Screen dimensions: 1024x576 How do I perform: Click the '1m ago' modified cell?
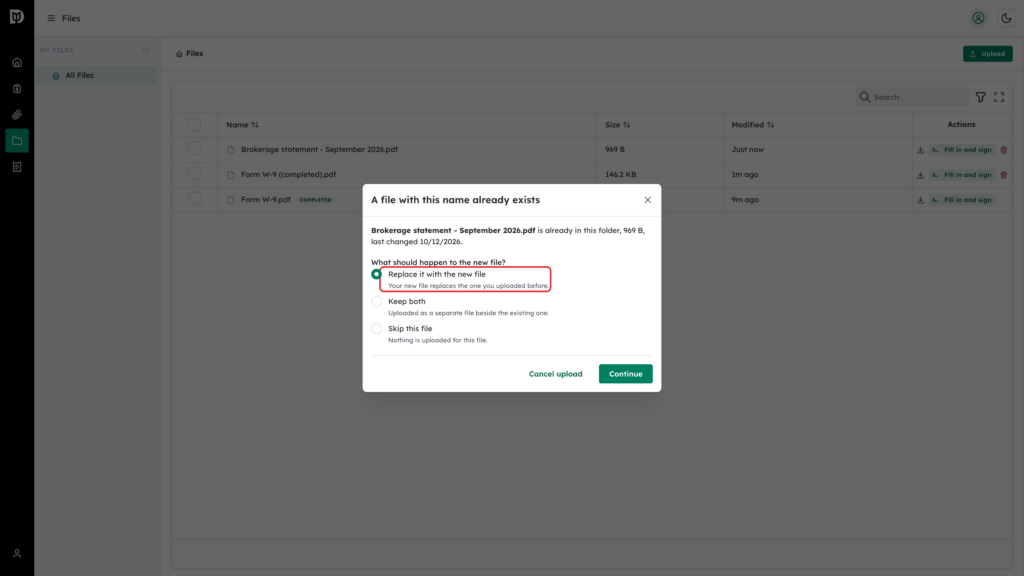click(x=744, y=174)
